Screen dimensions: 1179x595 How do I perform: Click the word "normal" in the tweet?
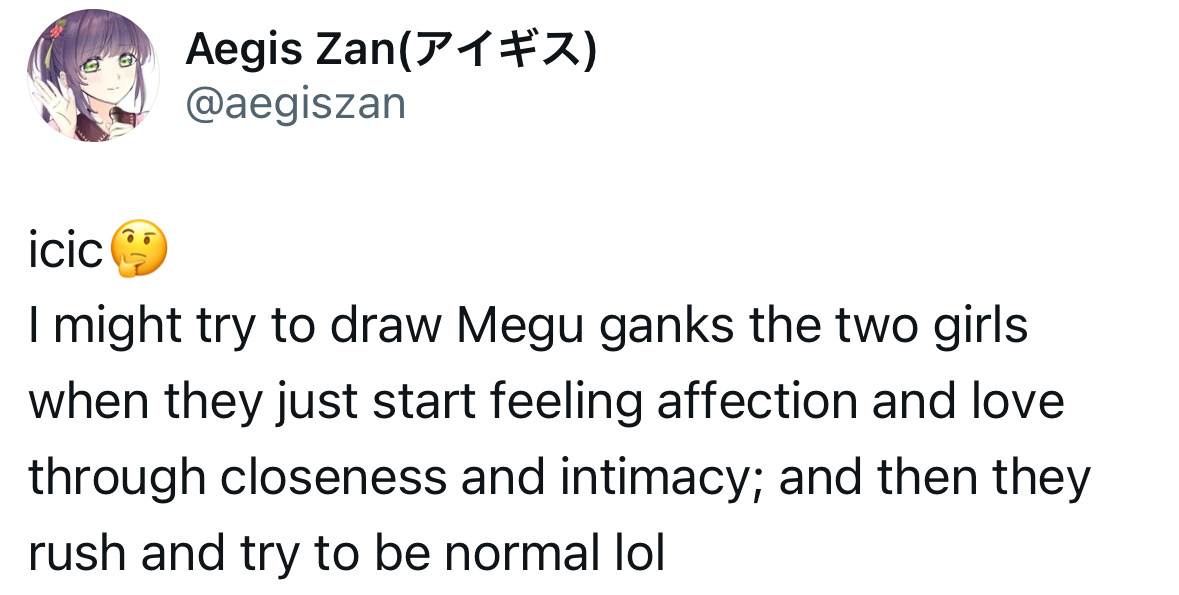(519, 553)
